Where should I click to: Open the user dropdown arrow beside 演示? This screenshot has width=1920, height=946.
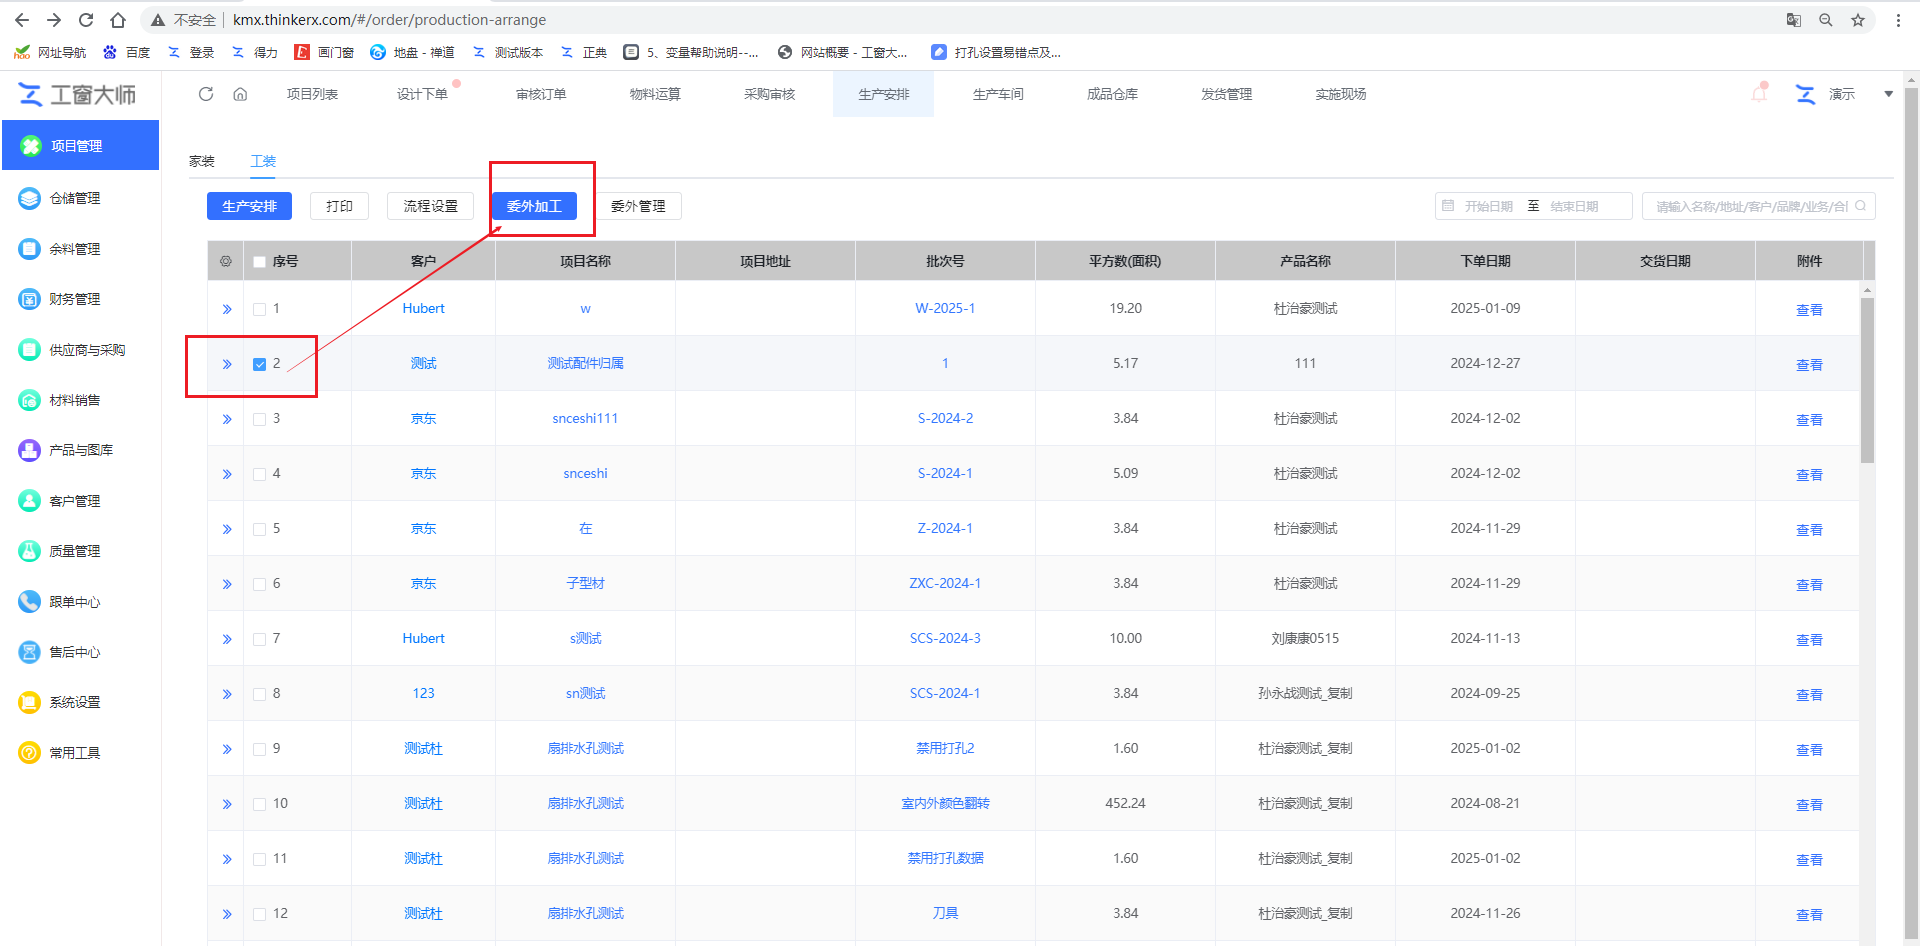click(1888, 94)
